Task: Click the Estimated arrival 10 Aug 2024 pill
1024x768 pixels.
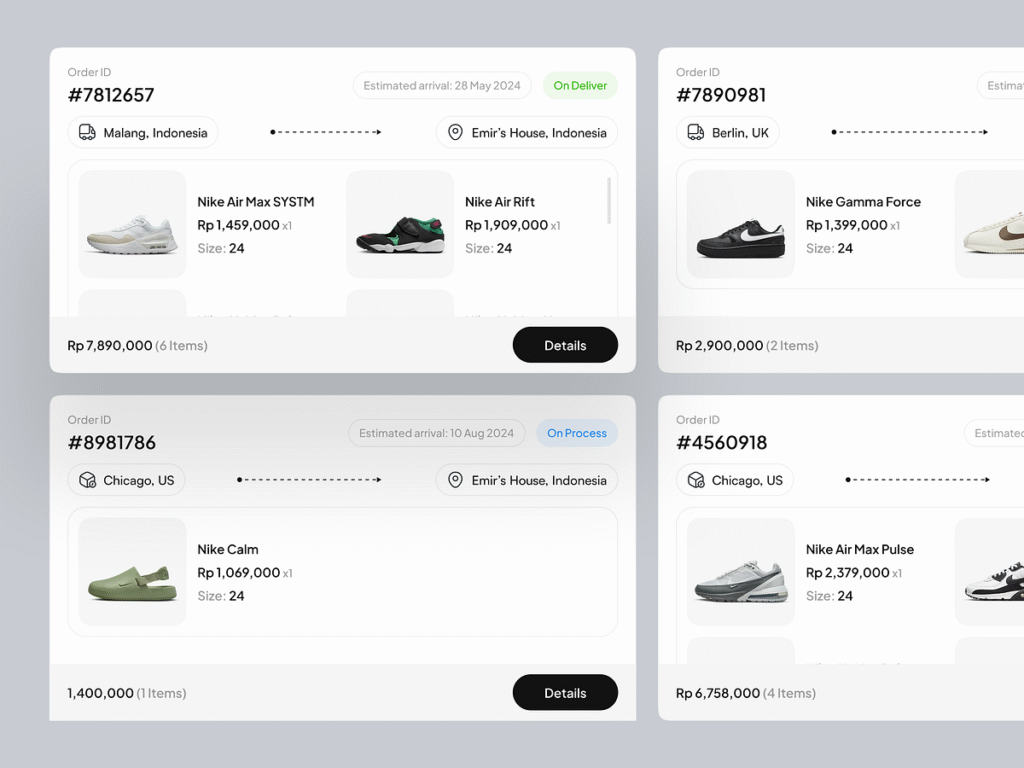Action: tap(436, 433)
